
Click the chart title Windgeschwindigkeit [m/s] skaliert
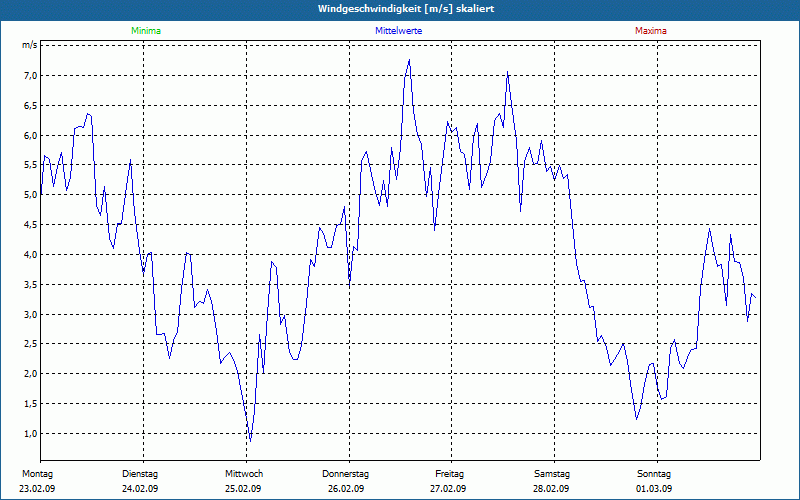coord(406,9)
